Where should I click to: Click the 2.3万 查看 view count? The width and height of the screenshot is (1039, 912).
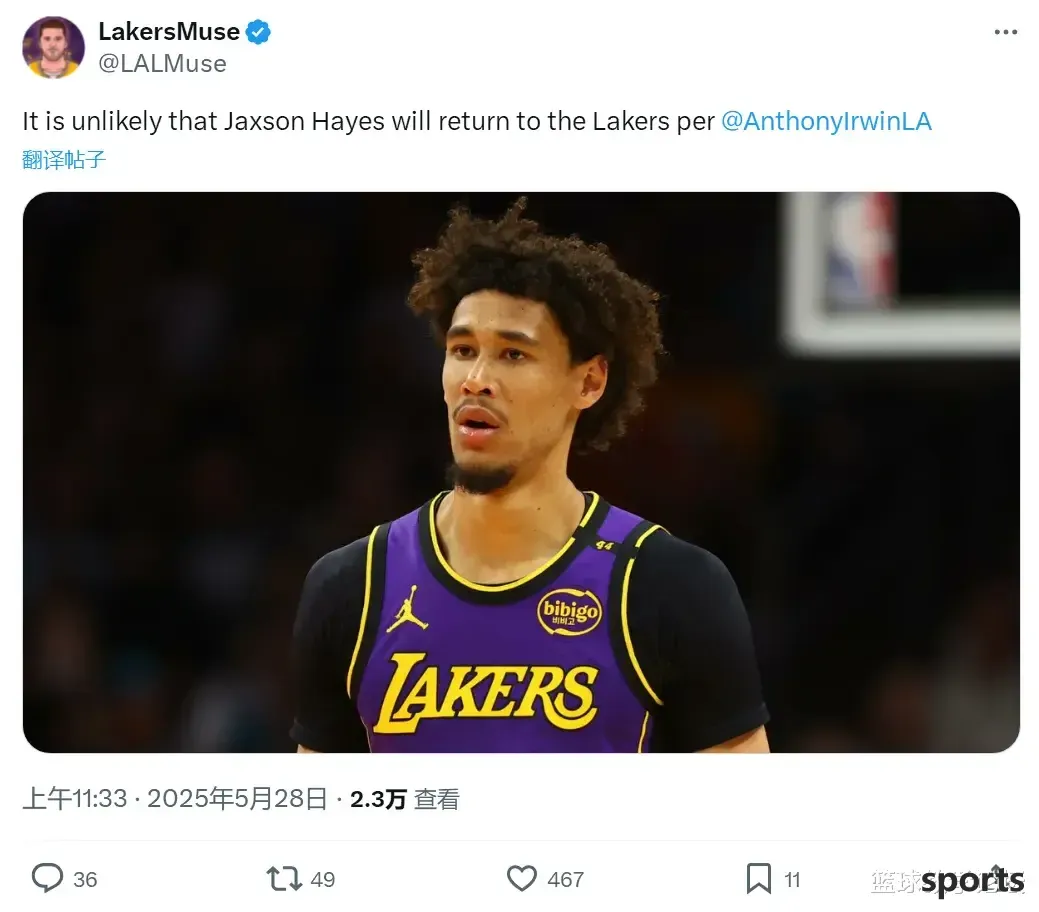404,799
